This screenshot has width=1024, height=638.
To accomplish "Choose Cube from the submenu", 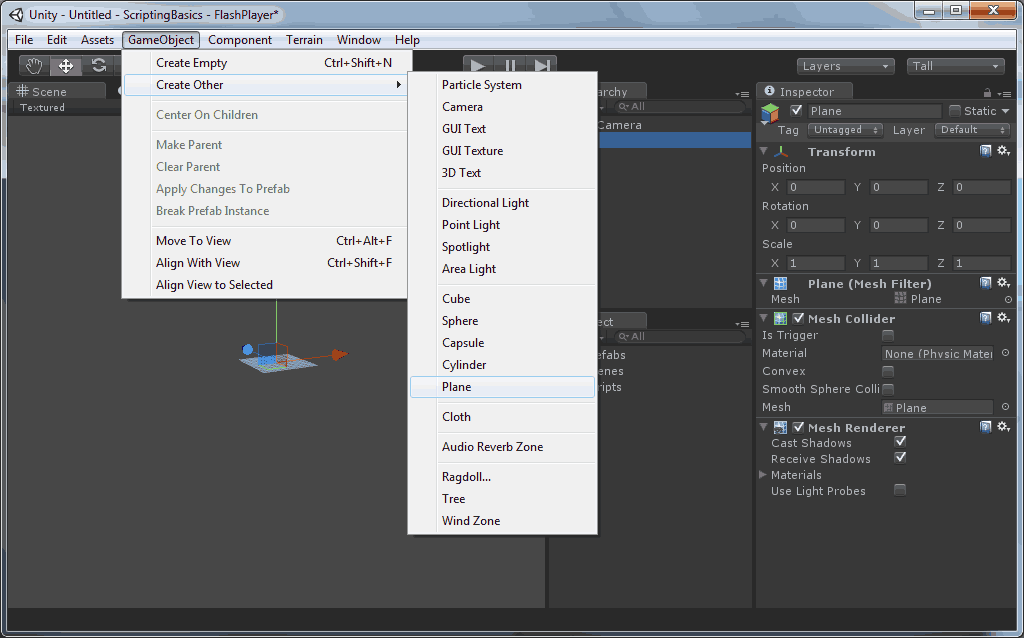I will pos(502,298).
